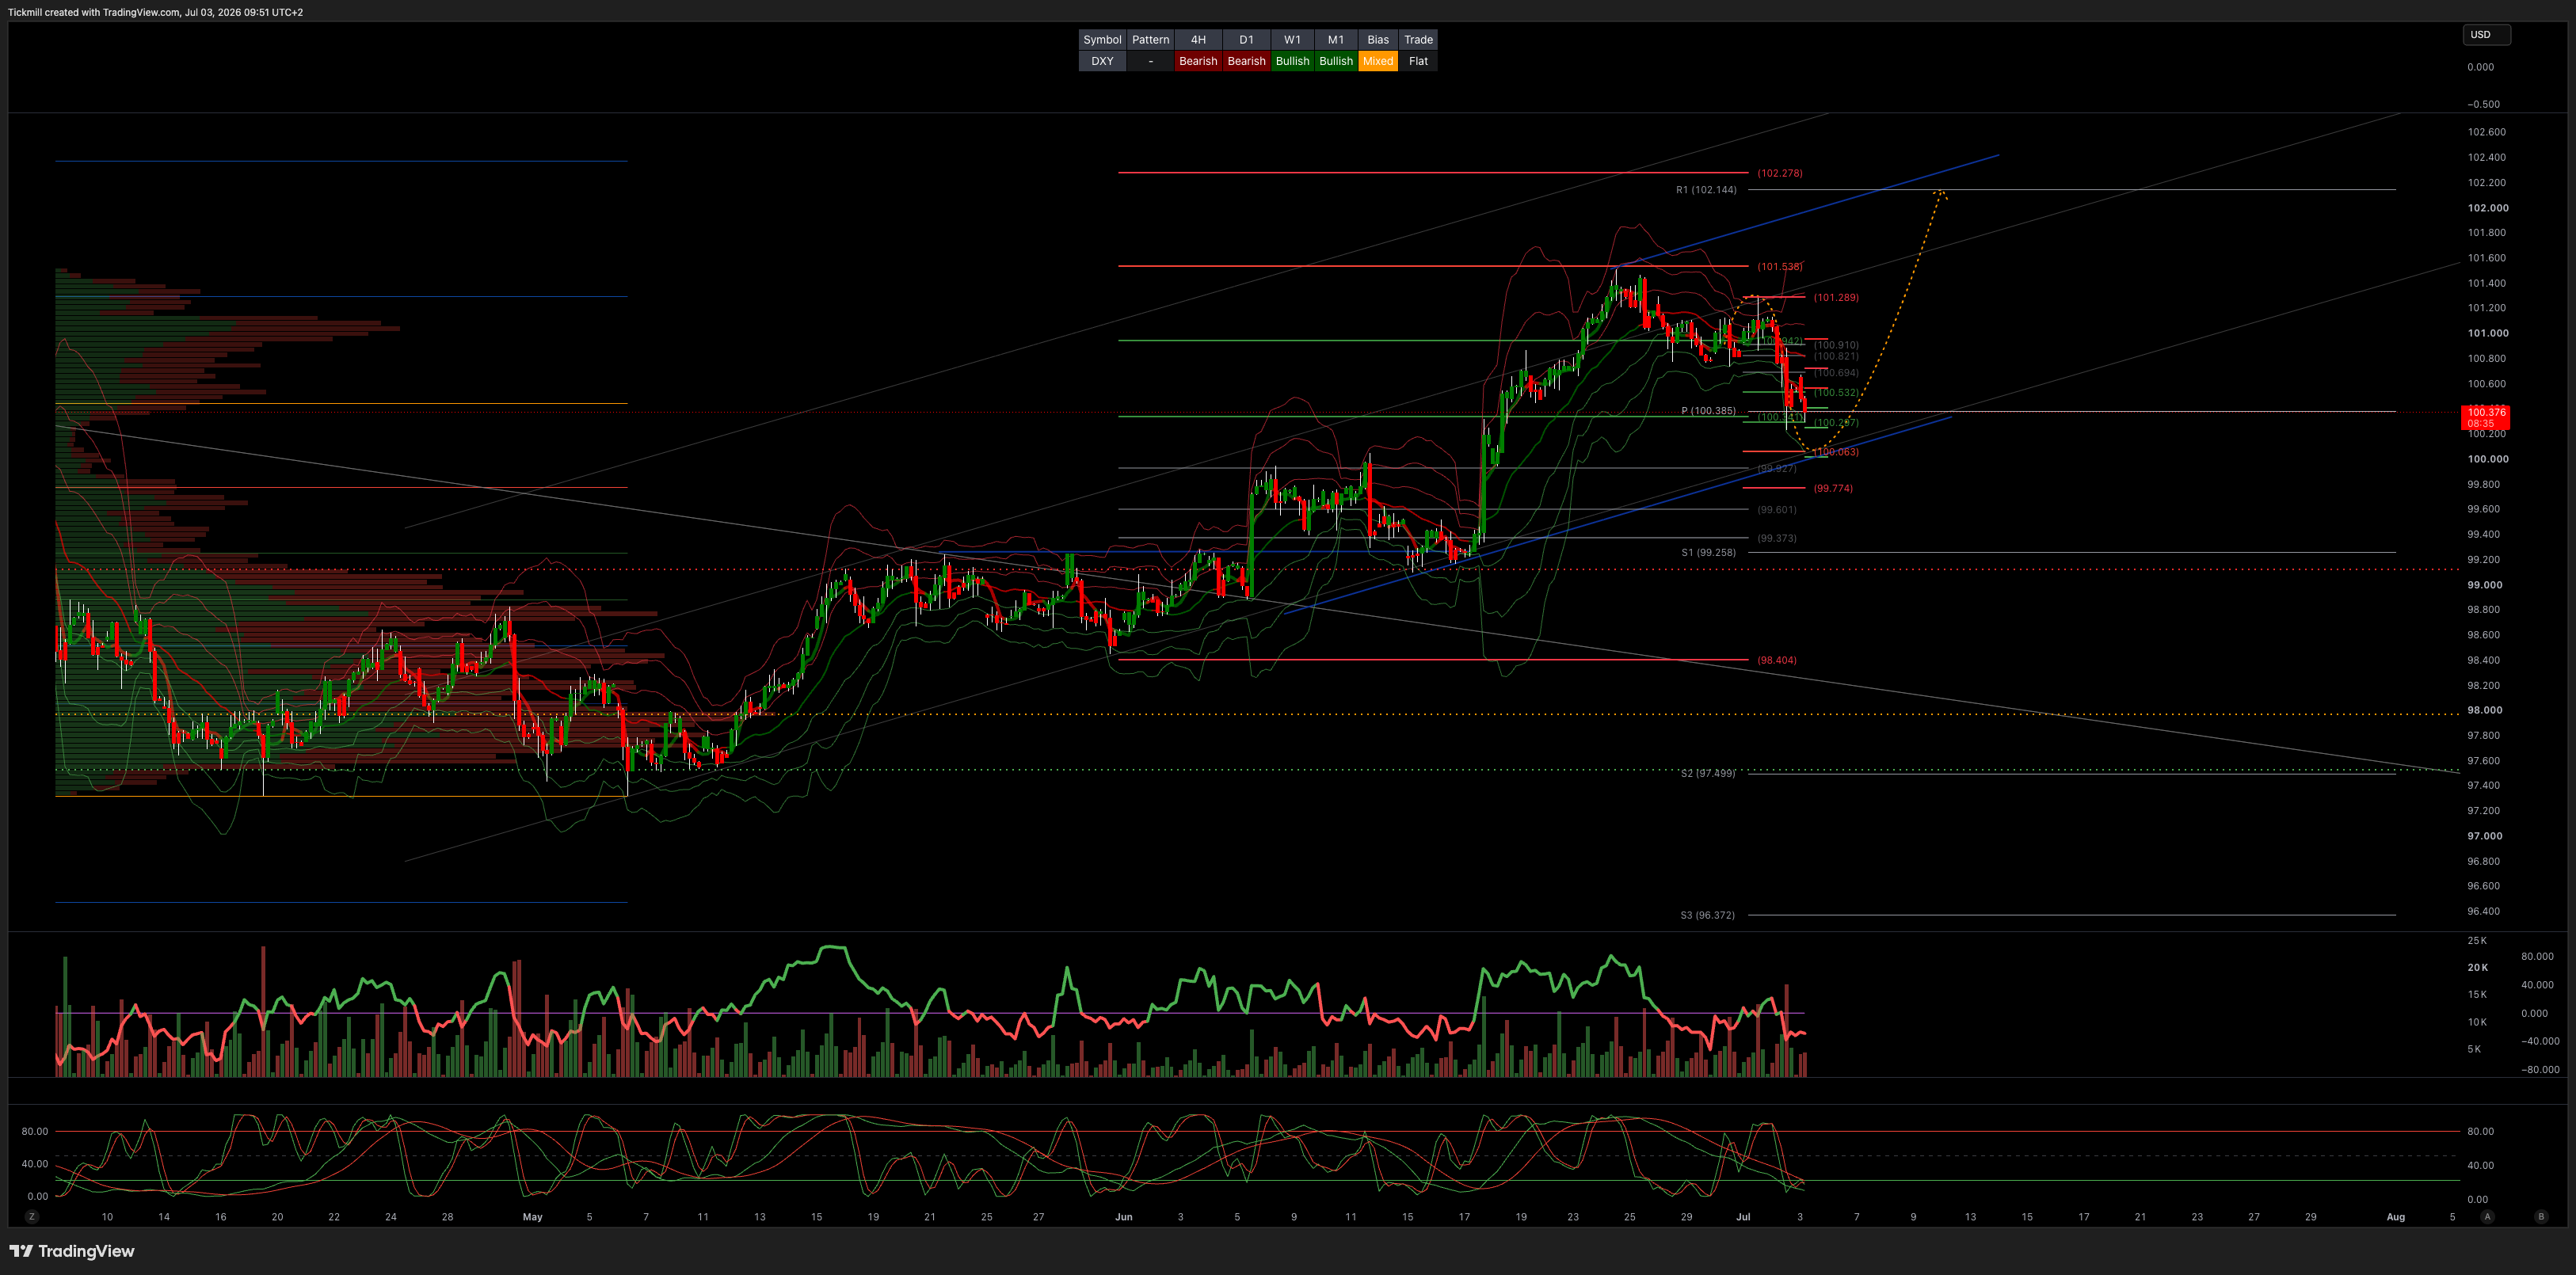
Task: Select the Pattern header cell
Action: (x=1150, y=40)
